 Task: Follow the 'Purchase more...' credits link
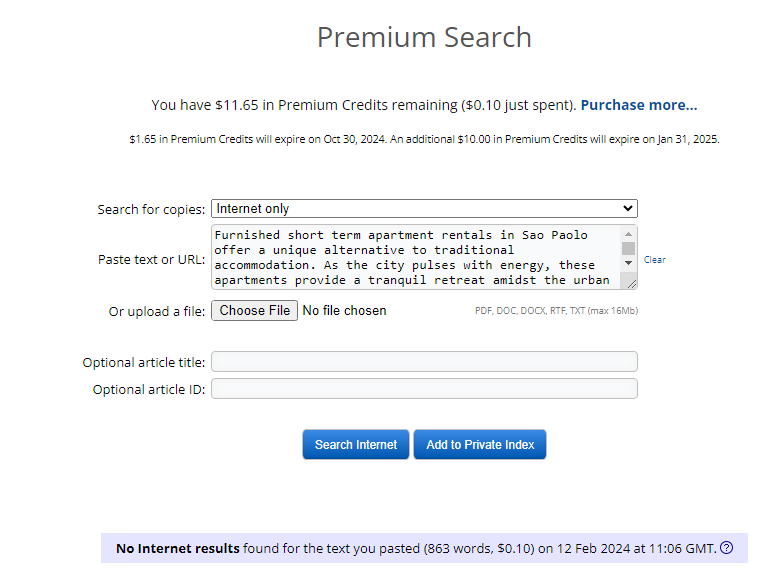click(638, 105)
